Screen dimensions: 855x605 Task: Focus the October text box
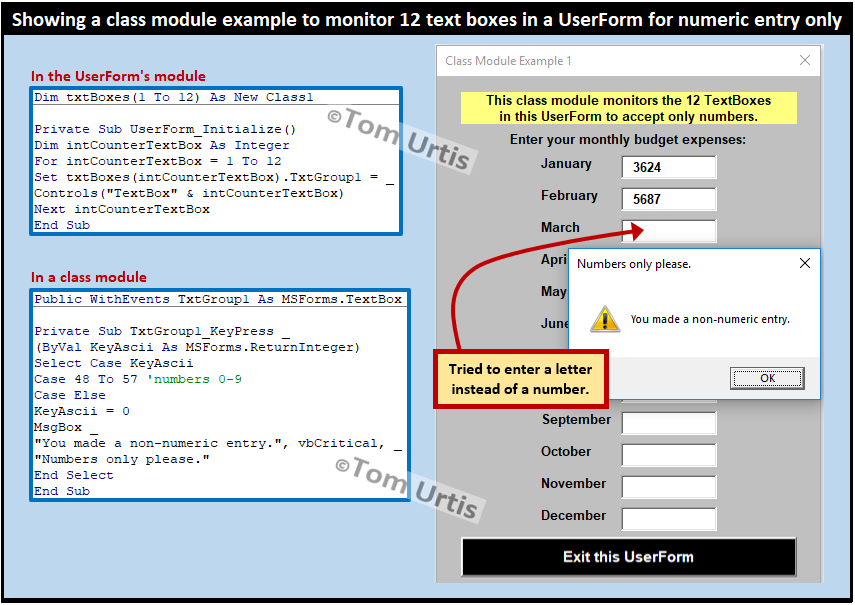pyautogui.click(x=669, y=455)
